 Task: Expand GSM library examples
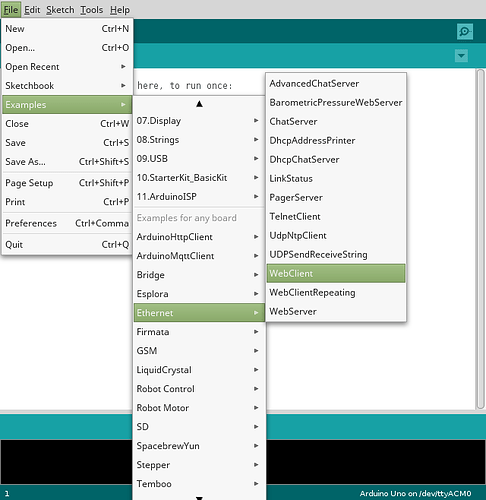tap(199, 351)
